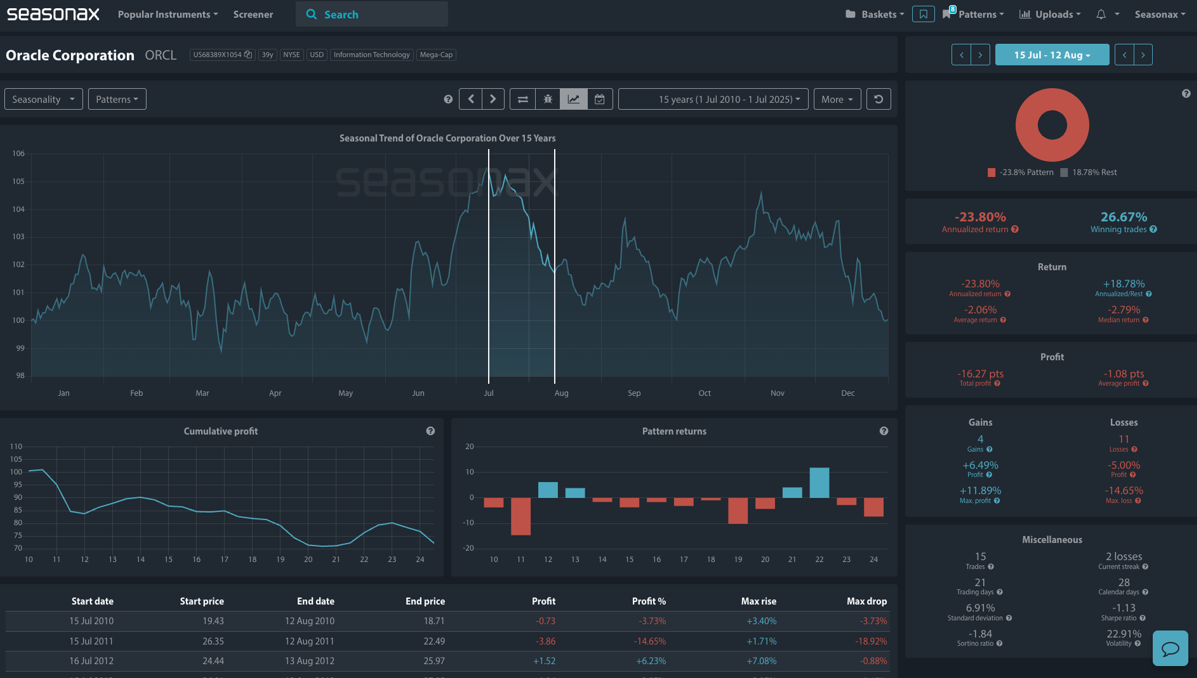Click the help icon next to Sharpe ratio
The width and height of the screenshot is (1197, 678).
point(1142,618)
